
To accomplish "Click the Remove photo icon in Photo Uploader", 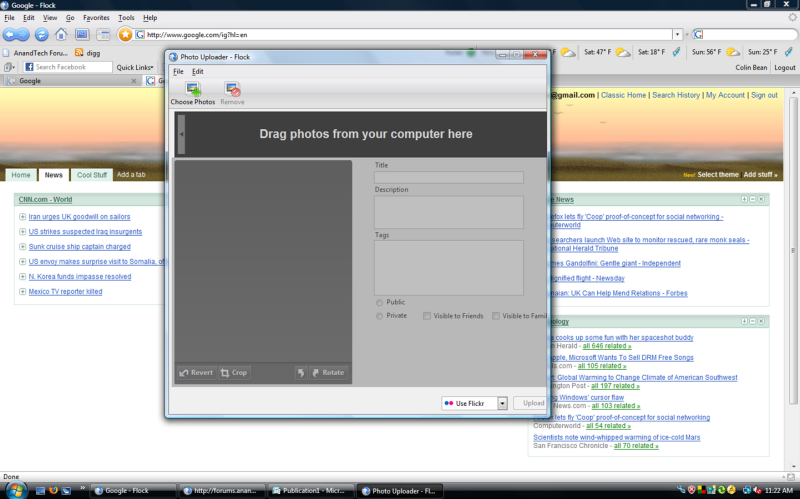I will 232,90.
